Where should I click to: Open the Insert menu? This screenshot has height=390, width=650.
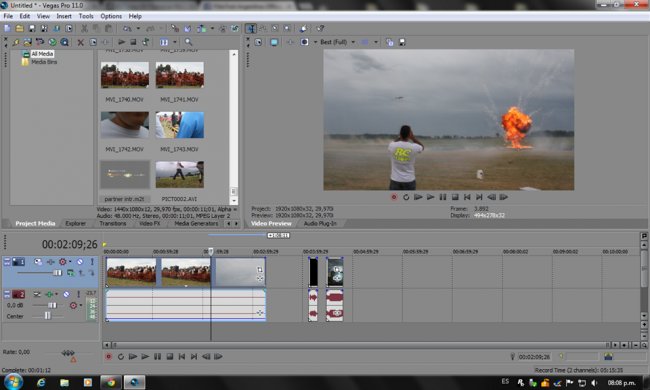coord(64,16)
